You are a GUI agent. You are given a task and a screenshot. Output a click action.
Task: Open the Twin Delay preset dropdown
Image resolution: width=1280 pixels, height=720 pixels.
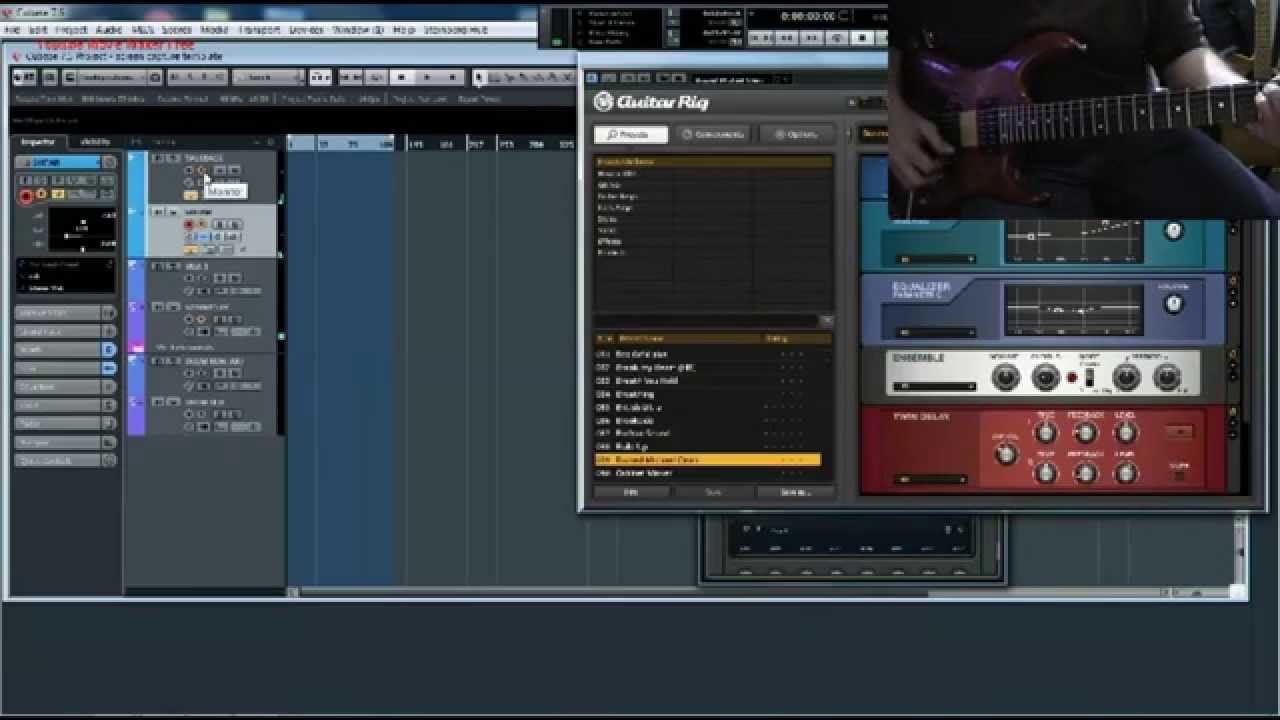[x=932, y=480]
